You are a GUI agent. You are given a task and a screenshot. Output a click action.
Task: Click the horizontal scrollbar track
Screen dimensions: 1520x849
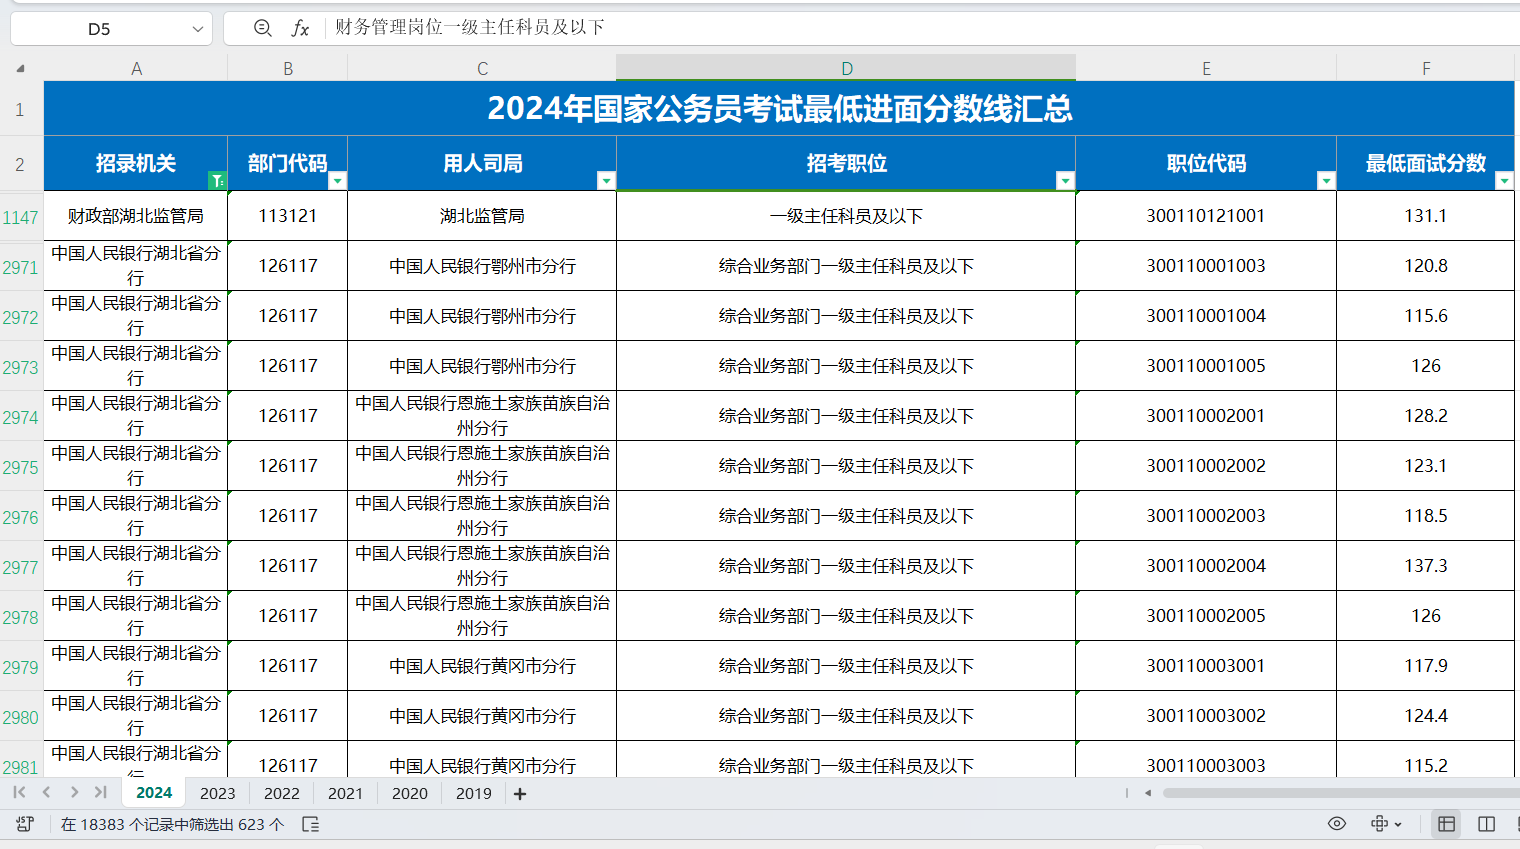pyautogui.click(x=1340, y=793)
